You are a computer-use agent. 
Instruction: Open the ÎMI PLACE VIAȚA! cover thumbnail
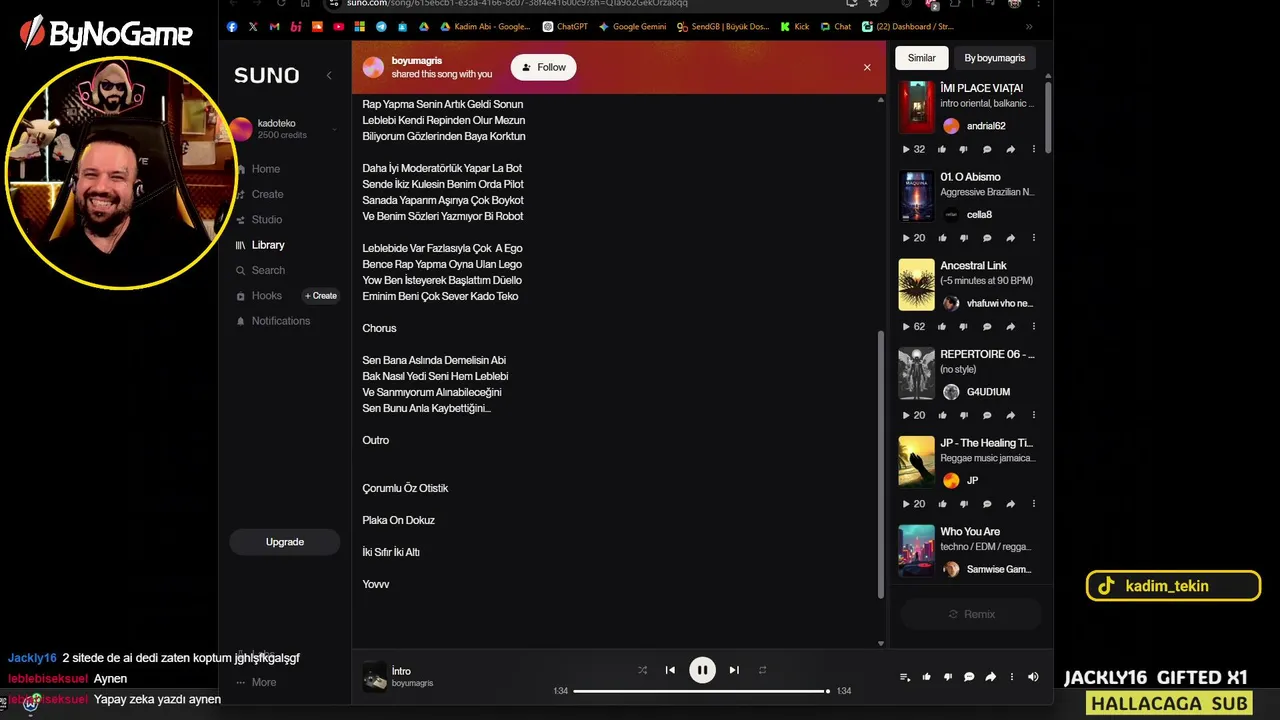click(916, 107)
